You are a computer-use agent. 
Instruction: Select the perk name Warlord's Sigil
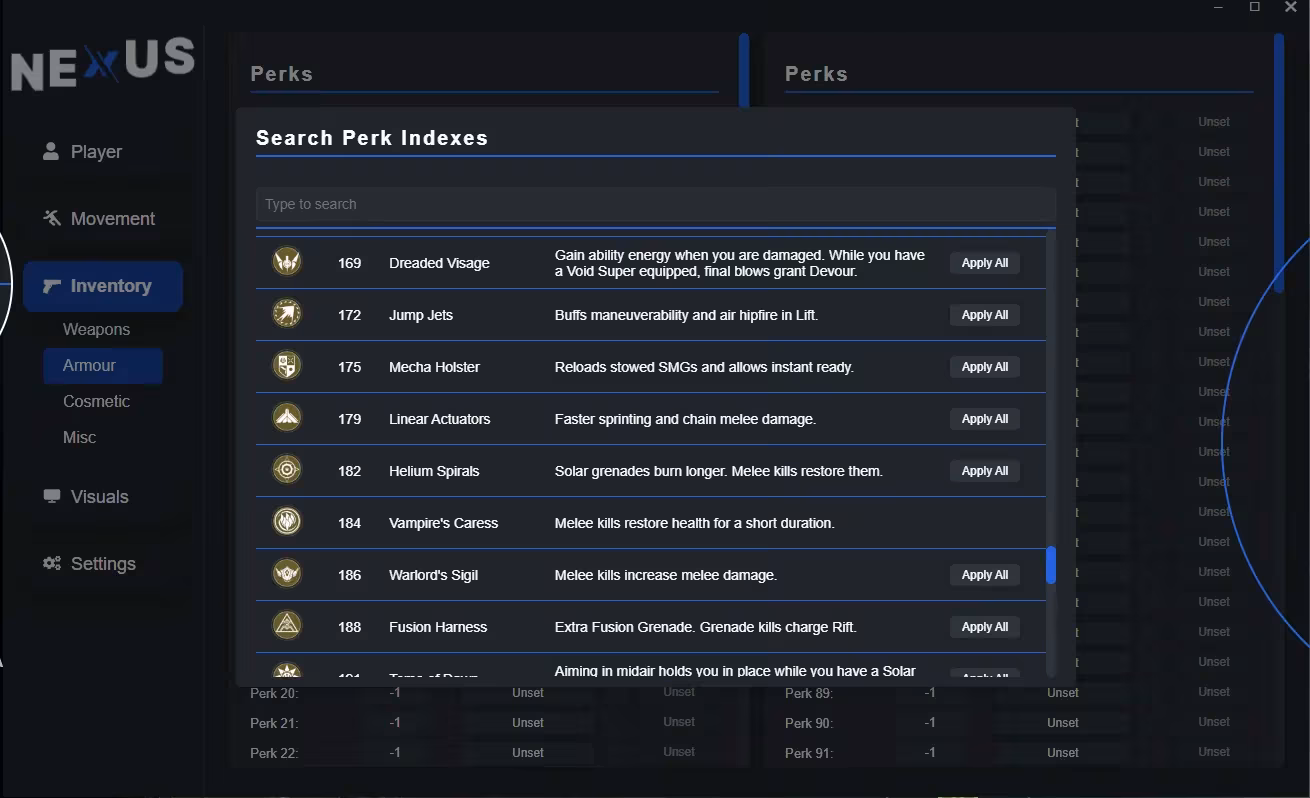pos(433,575)
